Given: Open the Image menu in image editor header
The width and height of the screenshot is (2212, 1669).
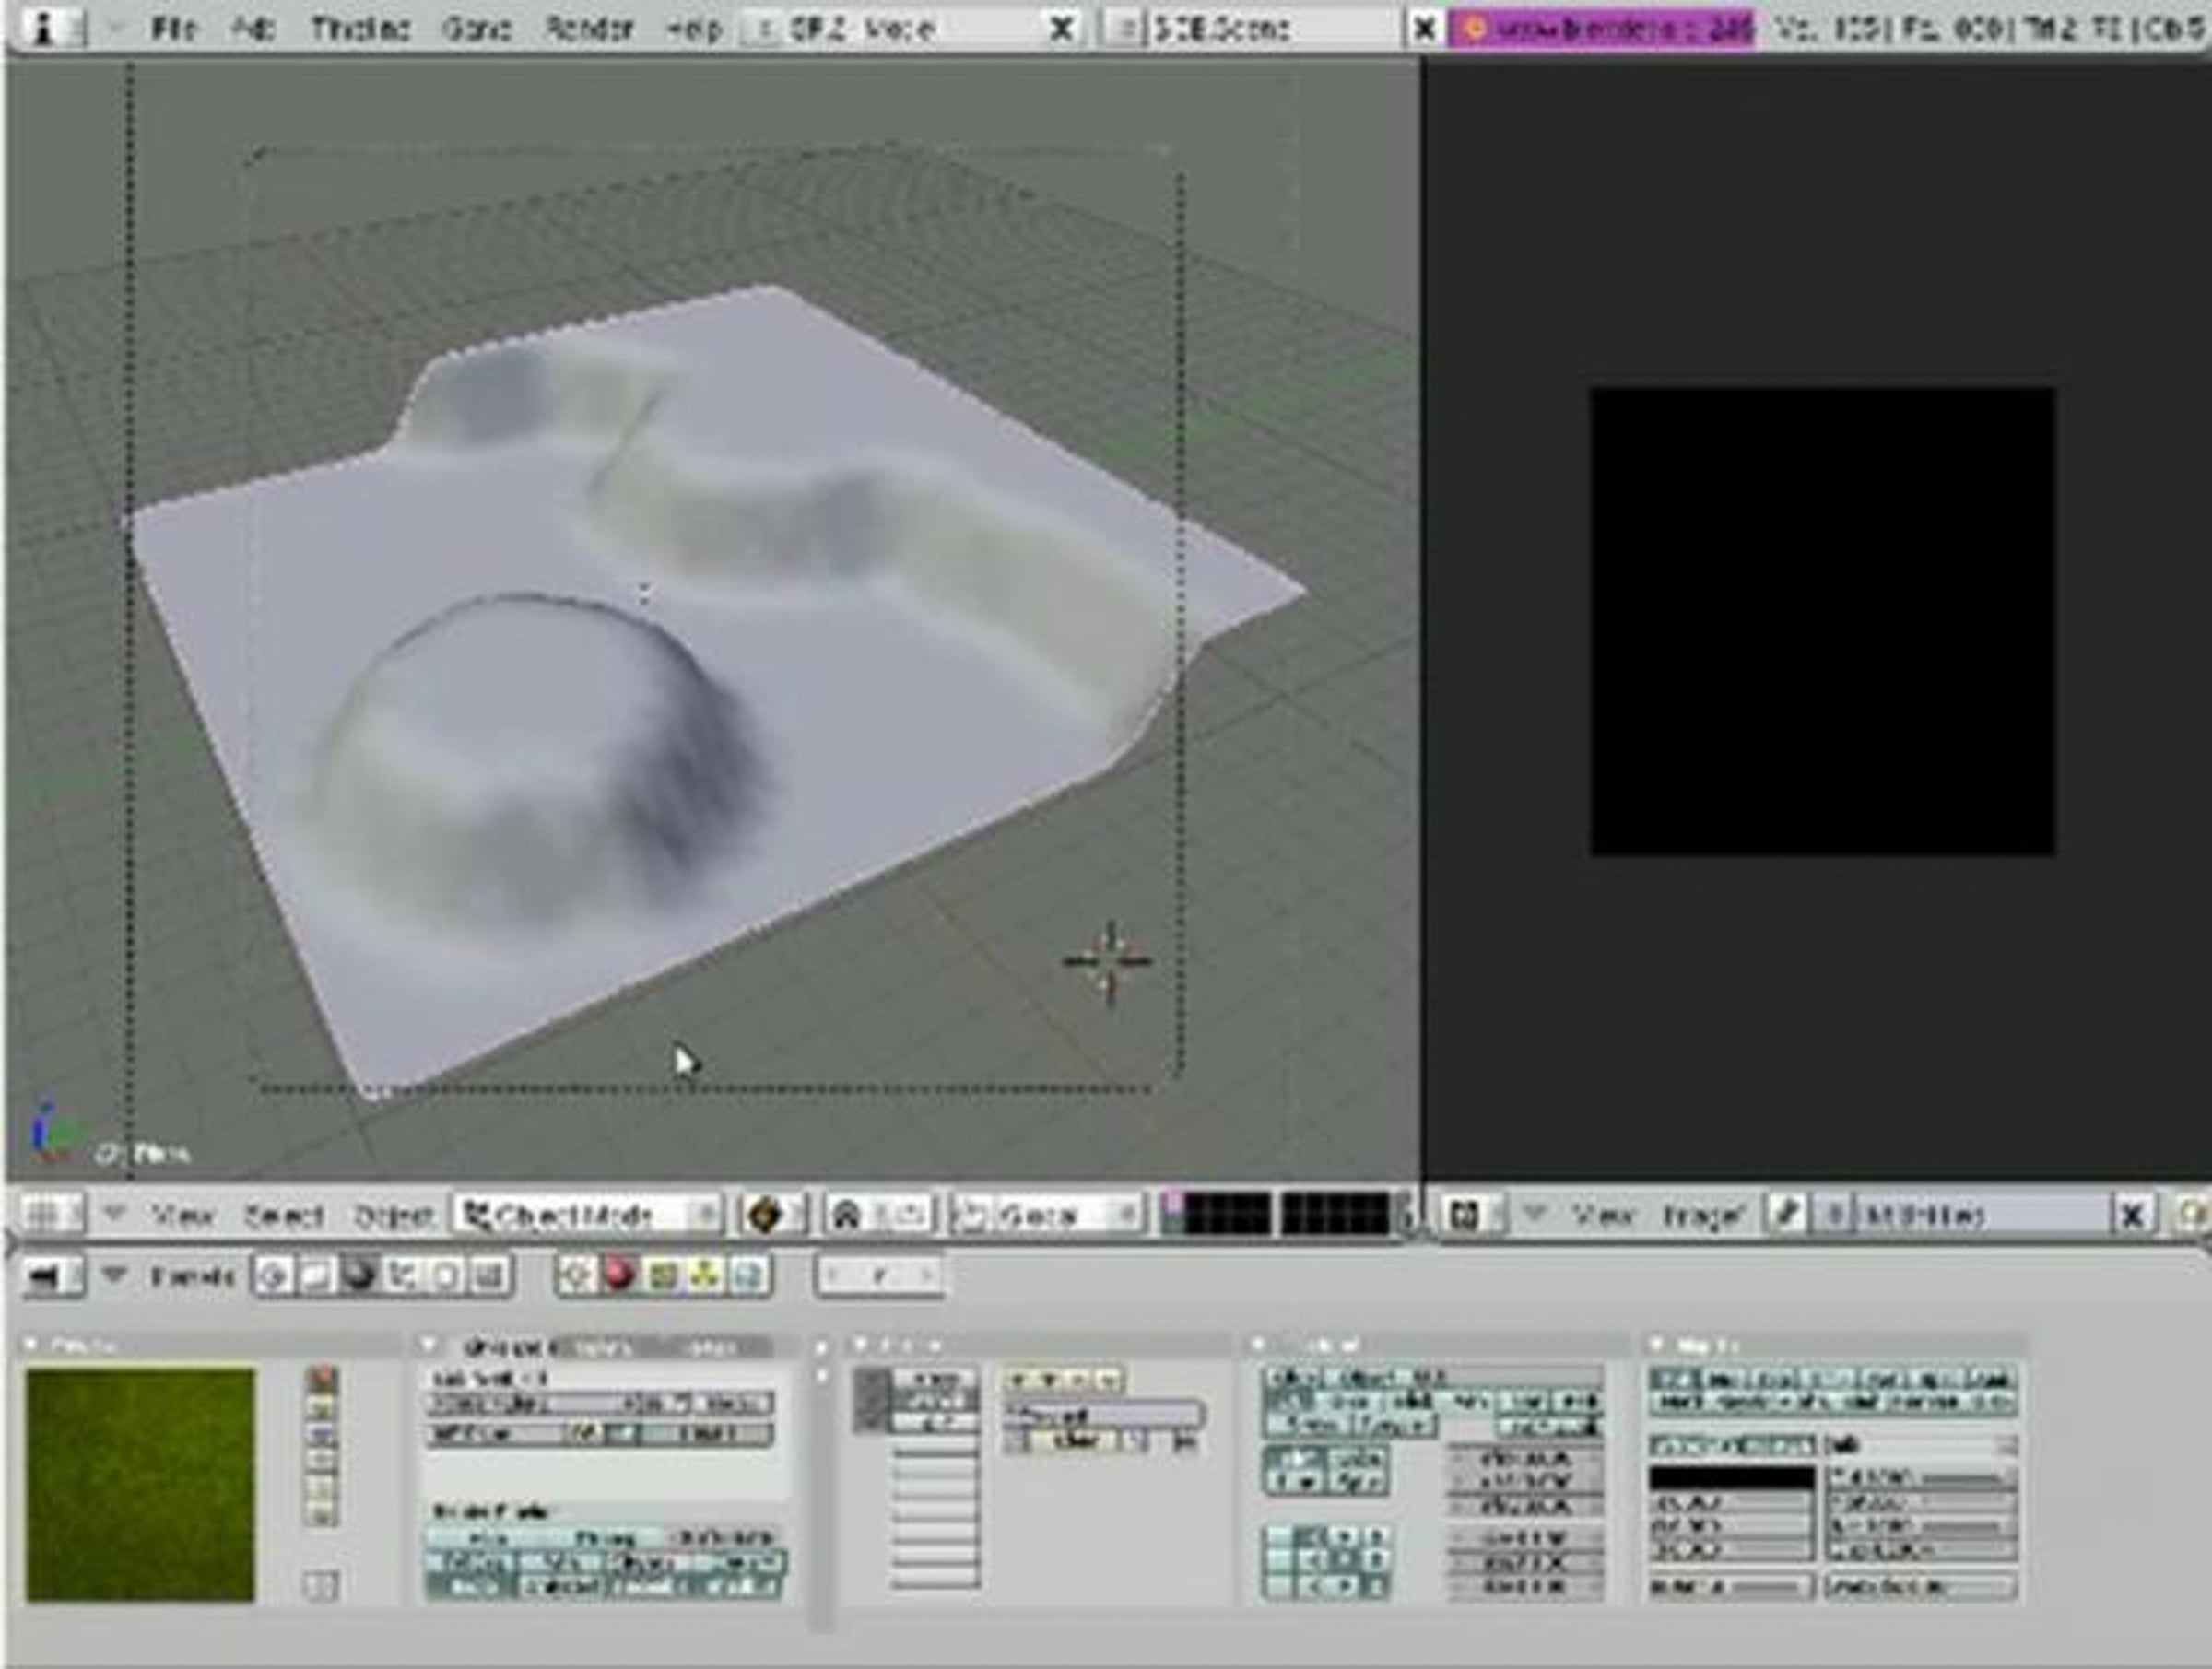Looking at the screenshot, I should (x=1704, y=1216).
